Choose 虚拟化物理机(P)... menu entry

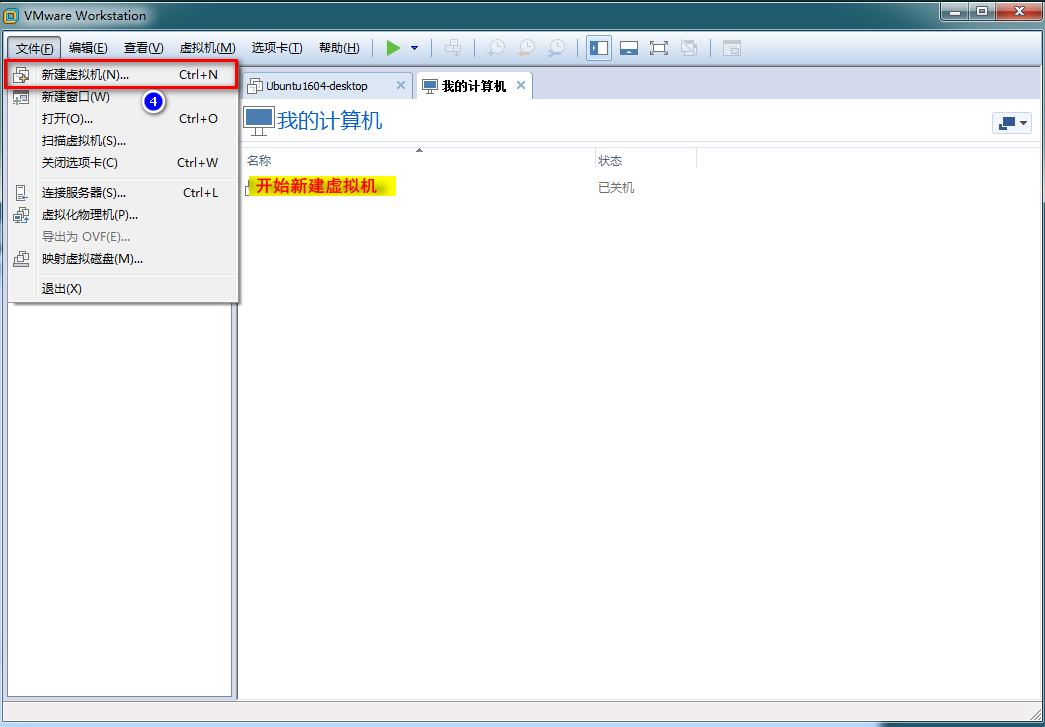(x=123, y=215)
